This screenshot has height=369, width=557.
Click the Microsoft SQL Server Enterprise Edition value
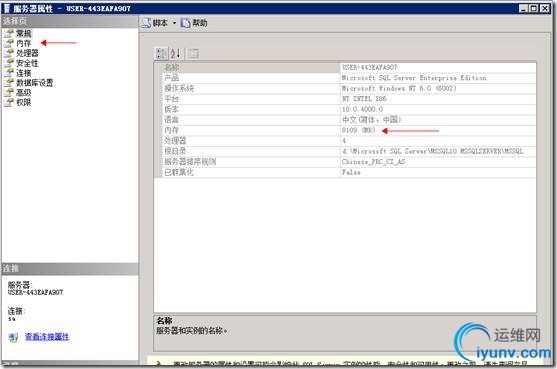tap(414, 78)
